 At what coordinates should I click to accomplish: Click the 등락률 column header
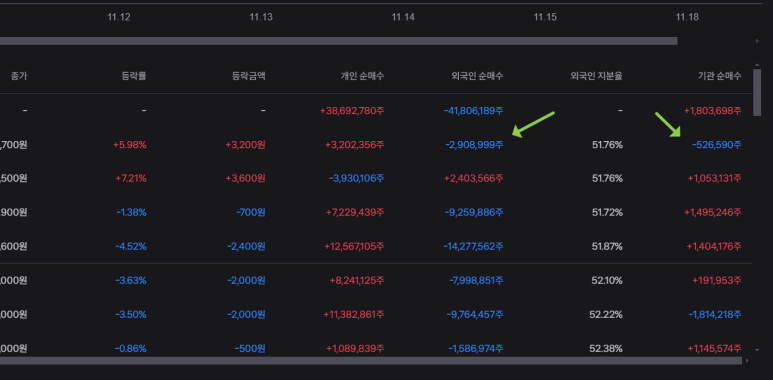pos(134,76)
